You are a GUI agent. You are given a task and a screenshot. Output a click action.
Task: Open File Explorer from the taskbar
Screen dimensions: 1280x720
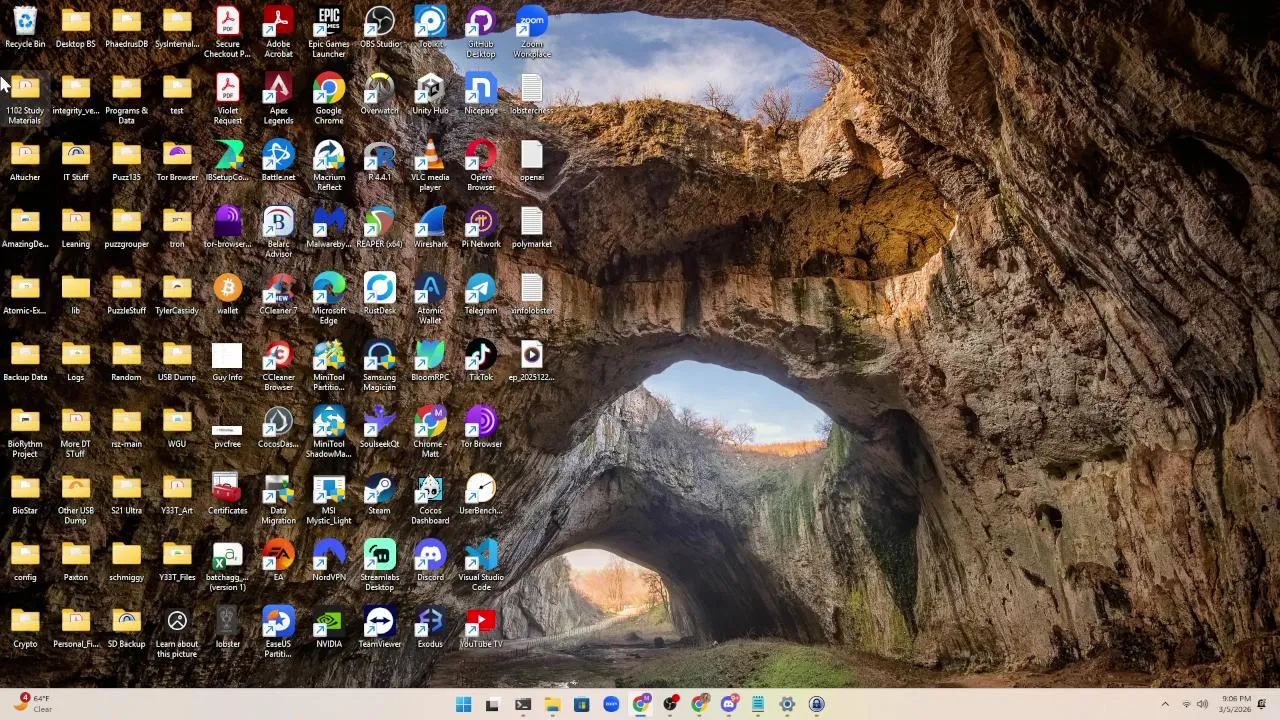click(552, 705)
